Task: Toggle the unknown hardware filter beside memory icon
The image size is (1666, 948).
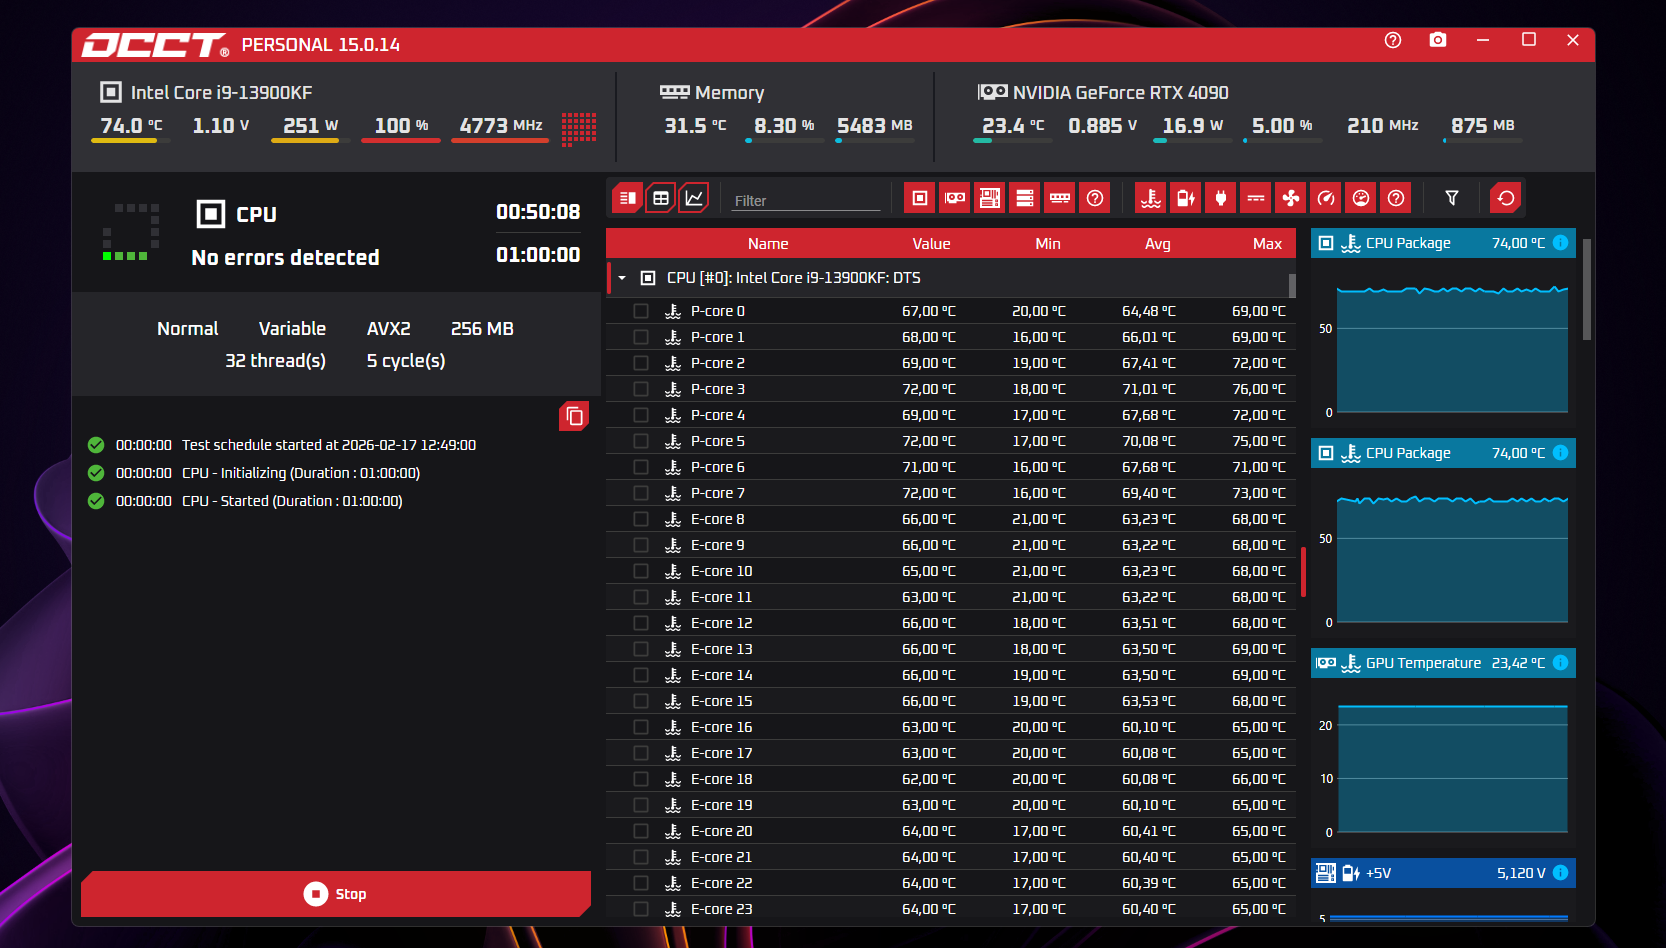Action: tap(1095, 198)
